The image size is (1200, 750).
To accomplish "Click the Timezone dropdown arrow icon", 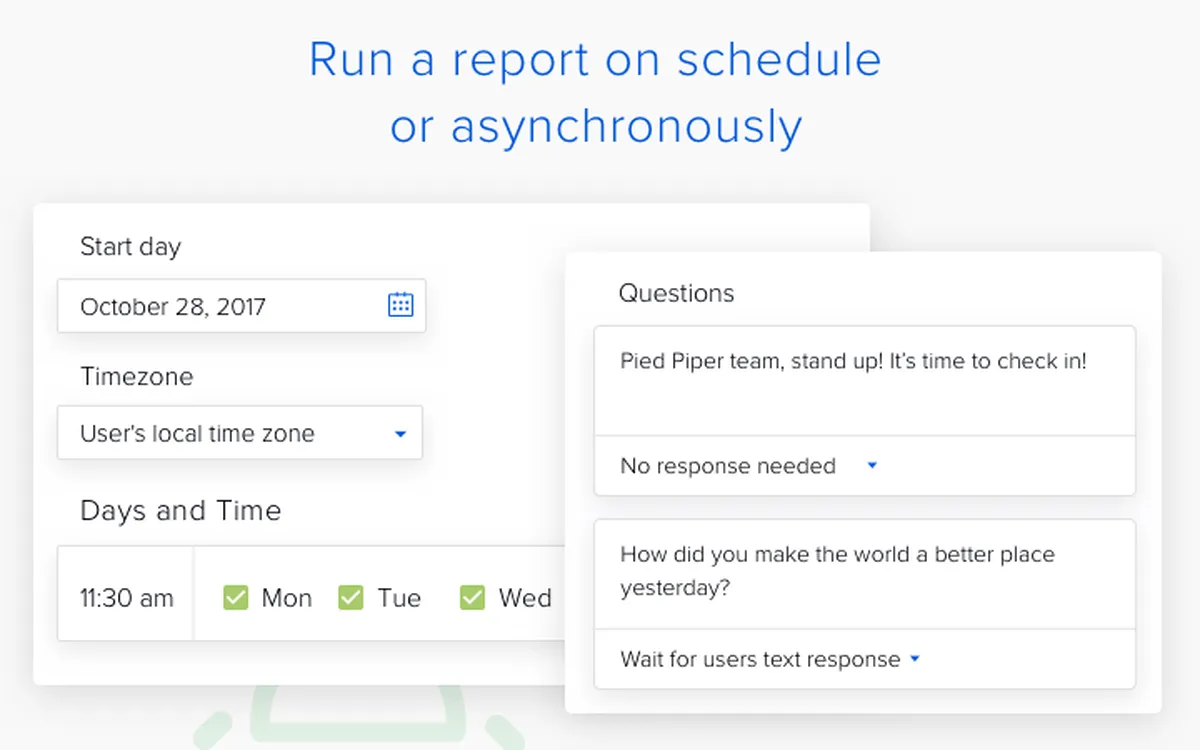I will (x=400, y=434).
